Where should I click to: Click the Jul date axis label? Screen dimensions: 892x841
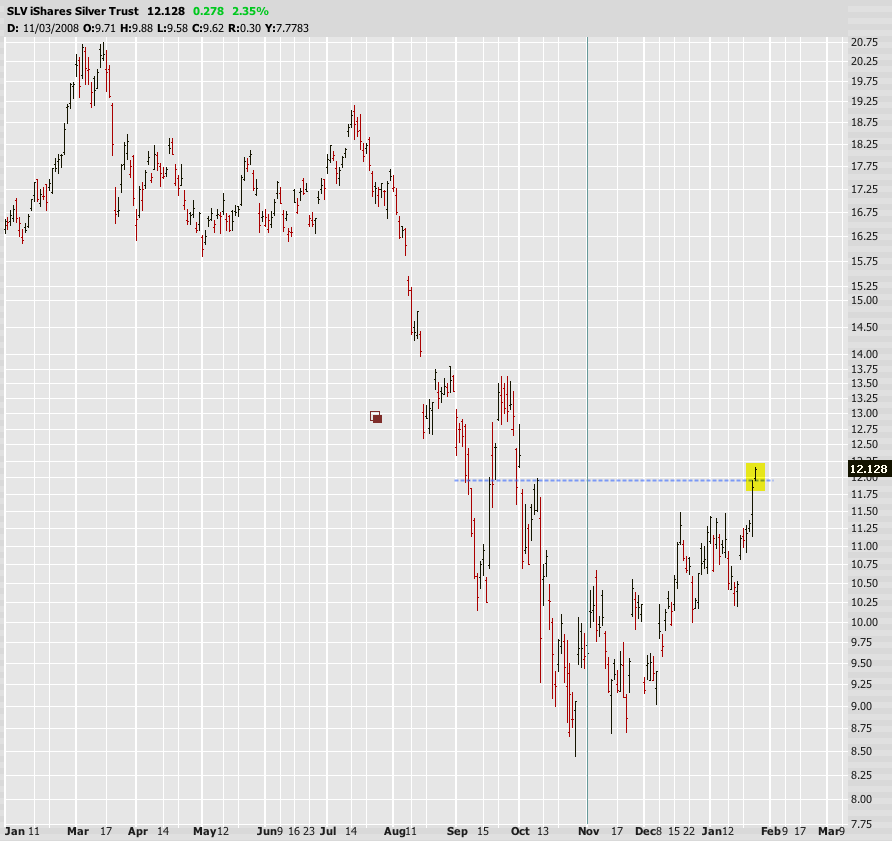point(327,831)
